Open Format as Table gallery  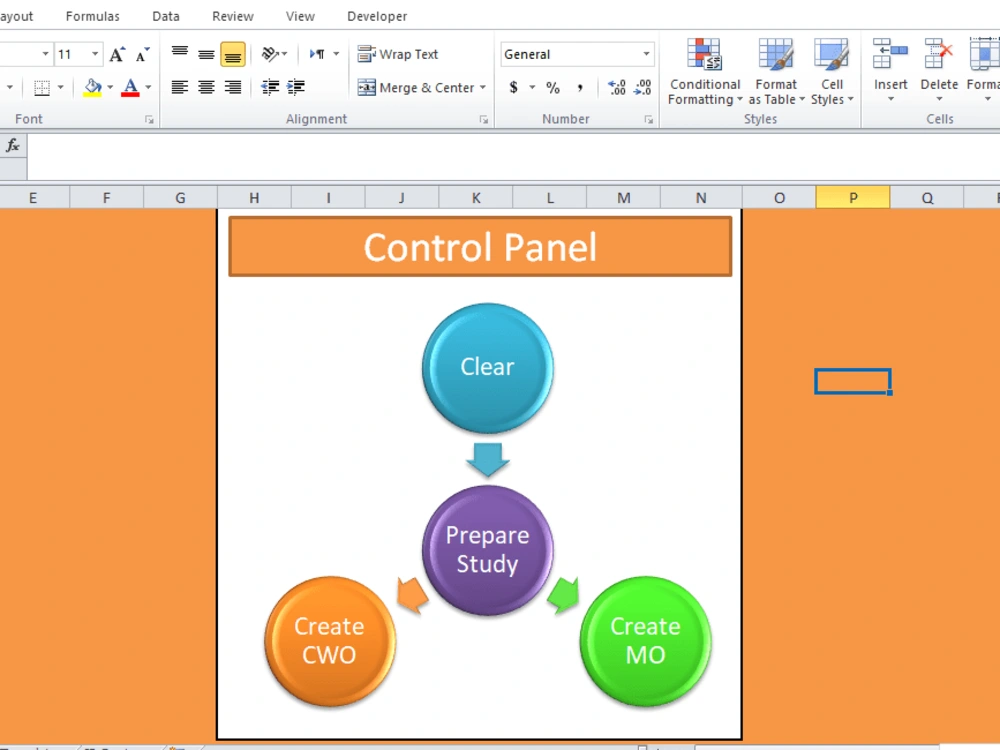tap(776, 71)
